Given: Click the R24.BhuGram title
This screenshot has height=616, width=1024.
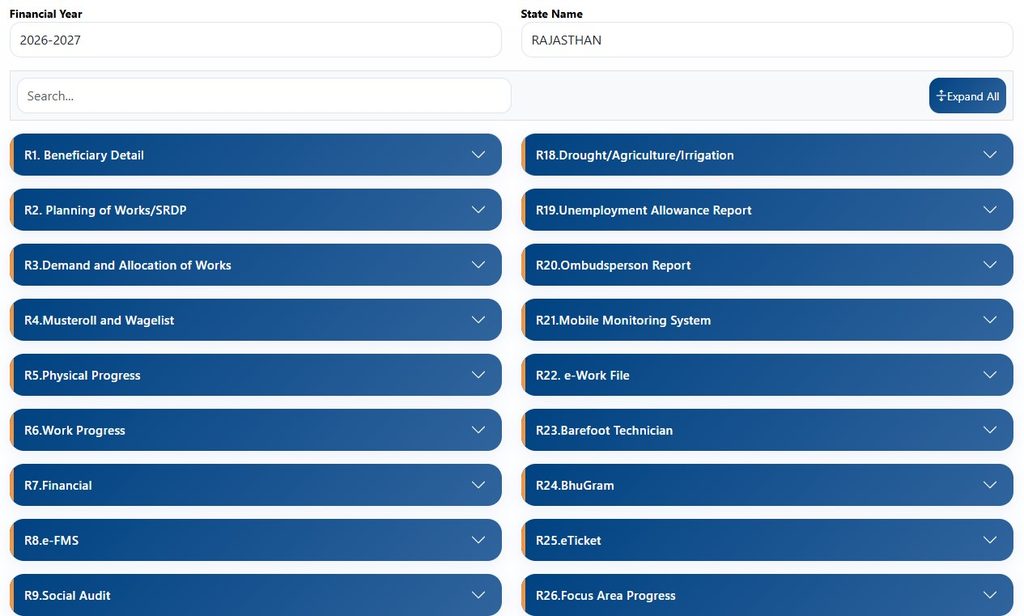Looking at the screenshot, I should pyautogui.click(x=575, y=485).
